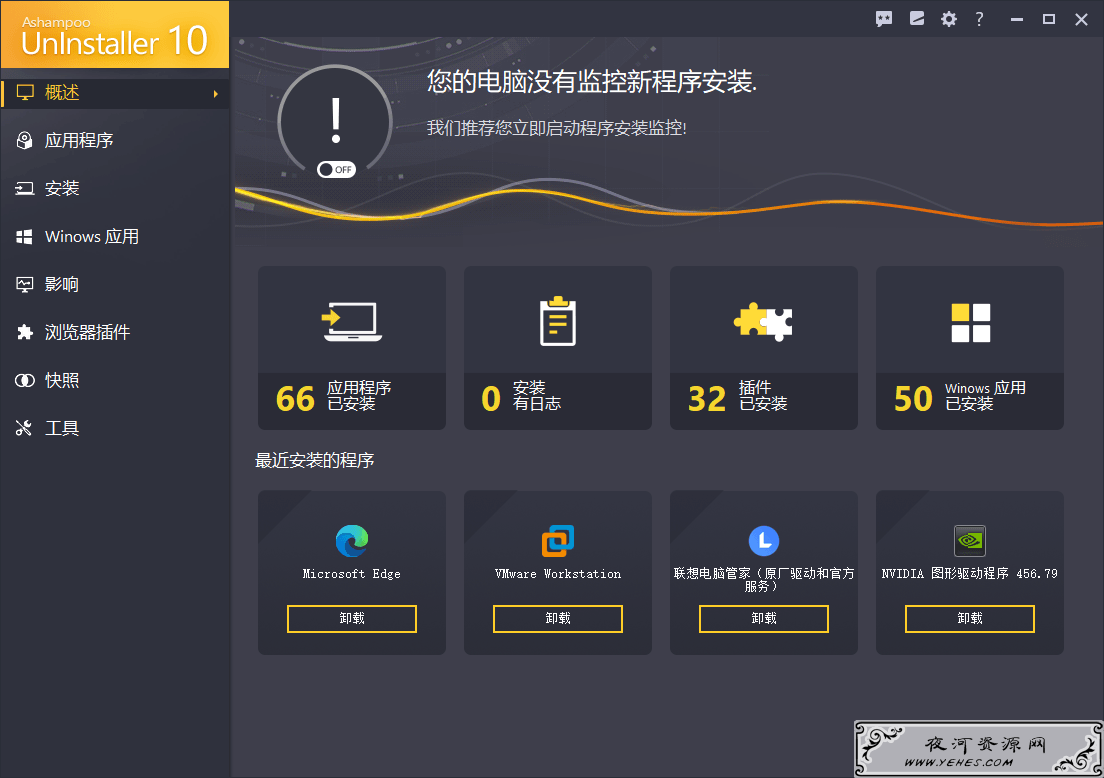
Task: Open the 工具 section
Action: [115, 428]
